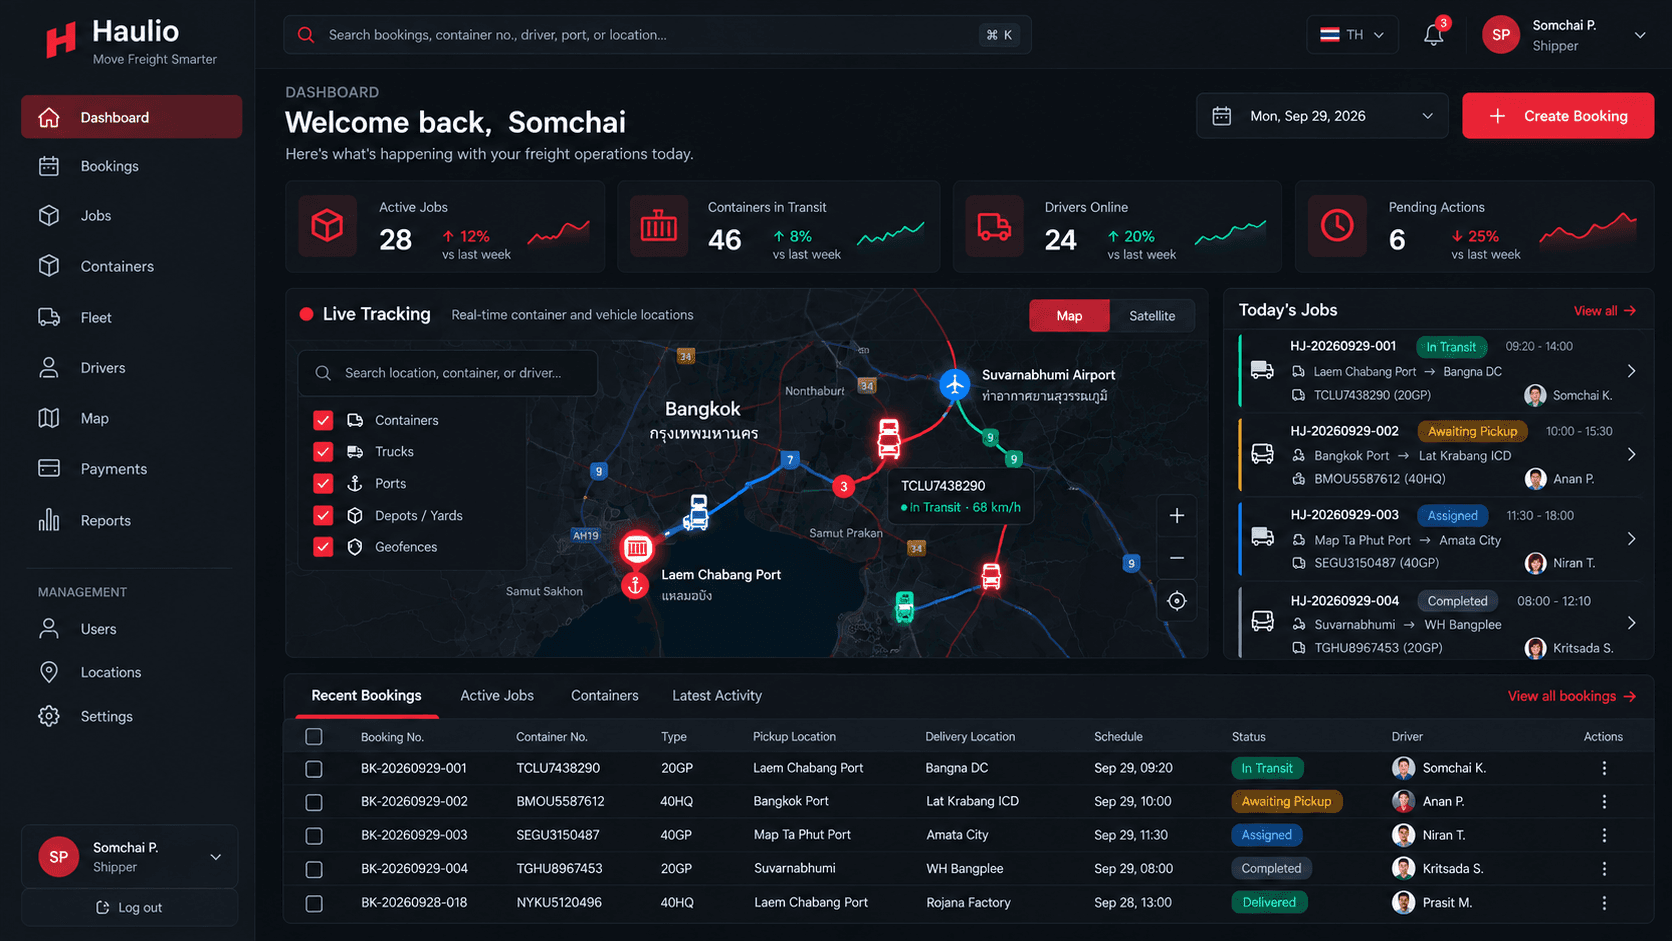Recenter map with locate icon
This screenshot has height=941, width=1672.
pyautogui.click(x=1177, y=601)
